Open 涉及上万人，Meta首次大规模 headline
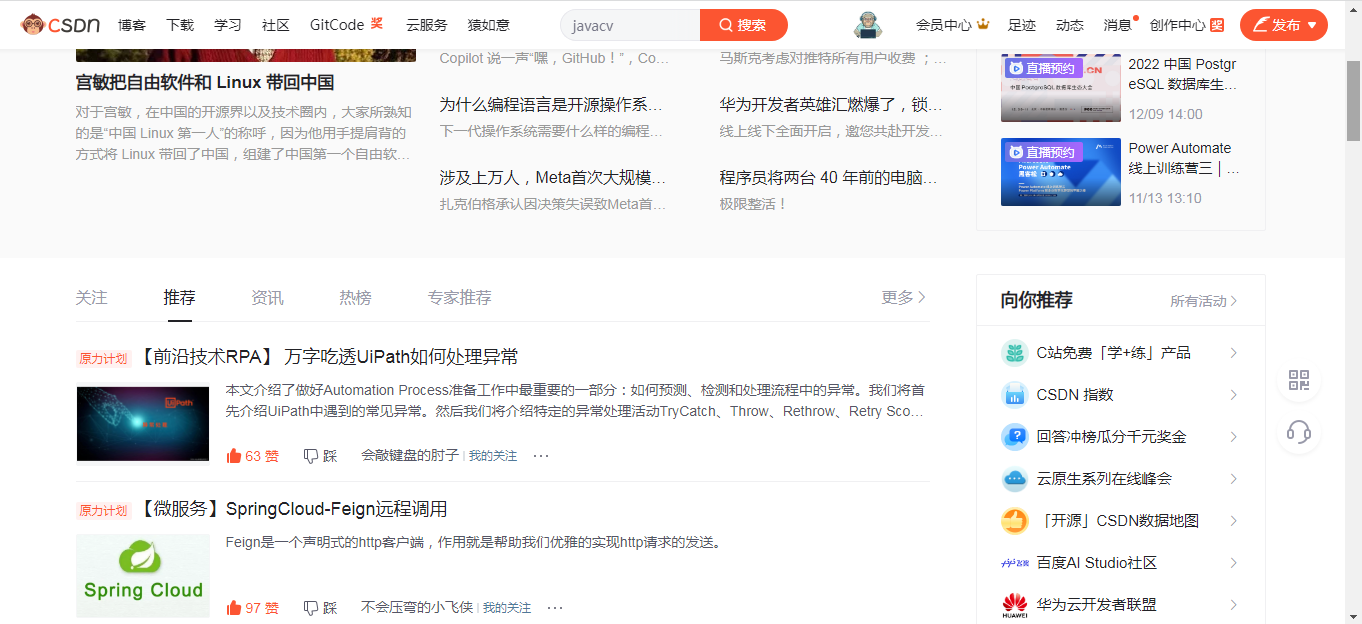The image size is (1362, 624). [x=553, y=178]
